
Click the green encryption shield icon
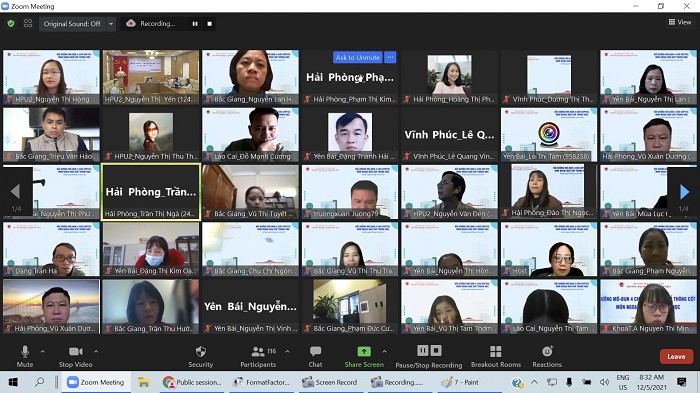click(11, 23)
